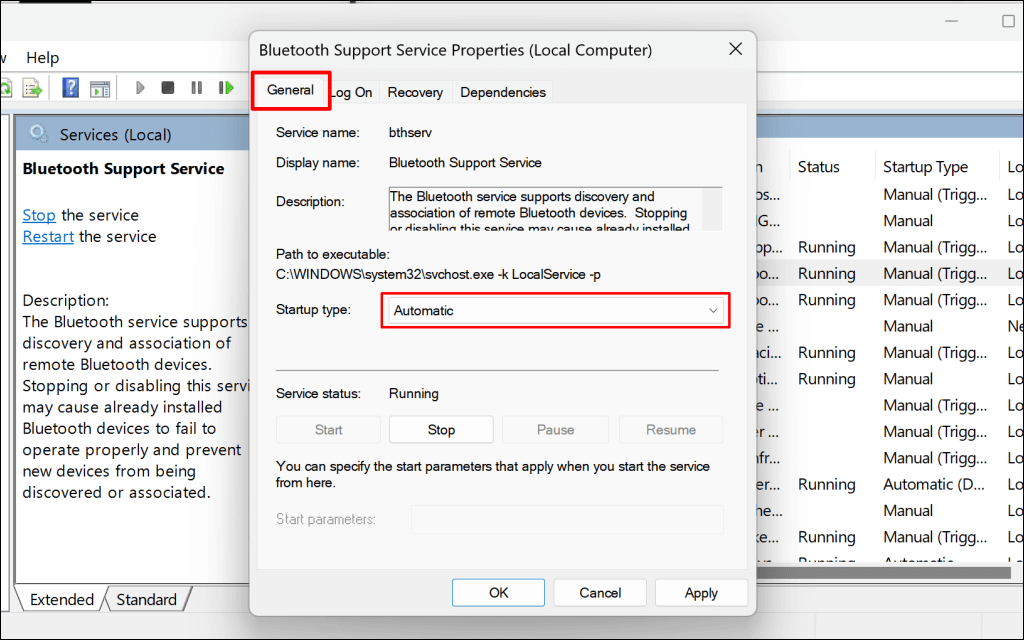Viewport: 1024px width, 640px height.
Task: Click the Show/Hide Action Pane icon
Action: [x=99, y=88]
